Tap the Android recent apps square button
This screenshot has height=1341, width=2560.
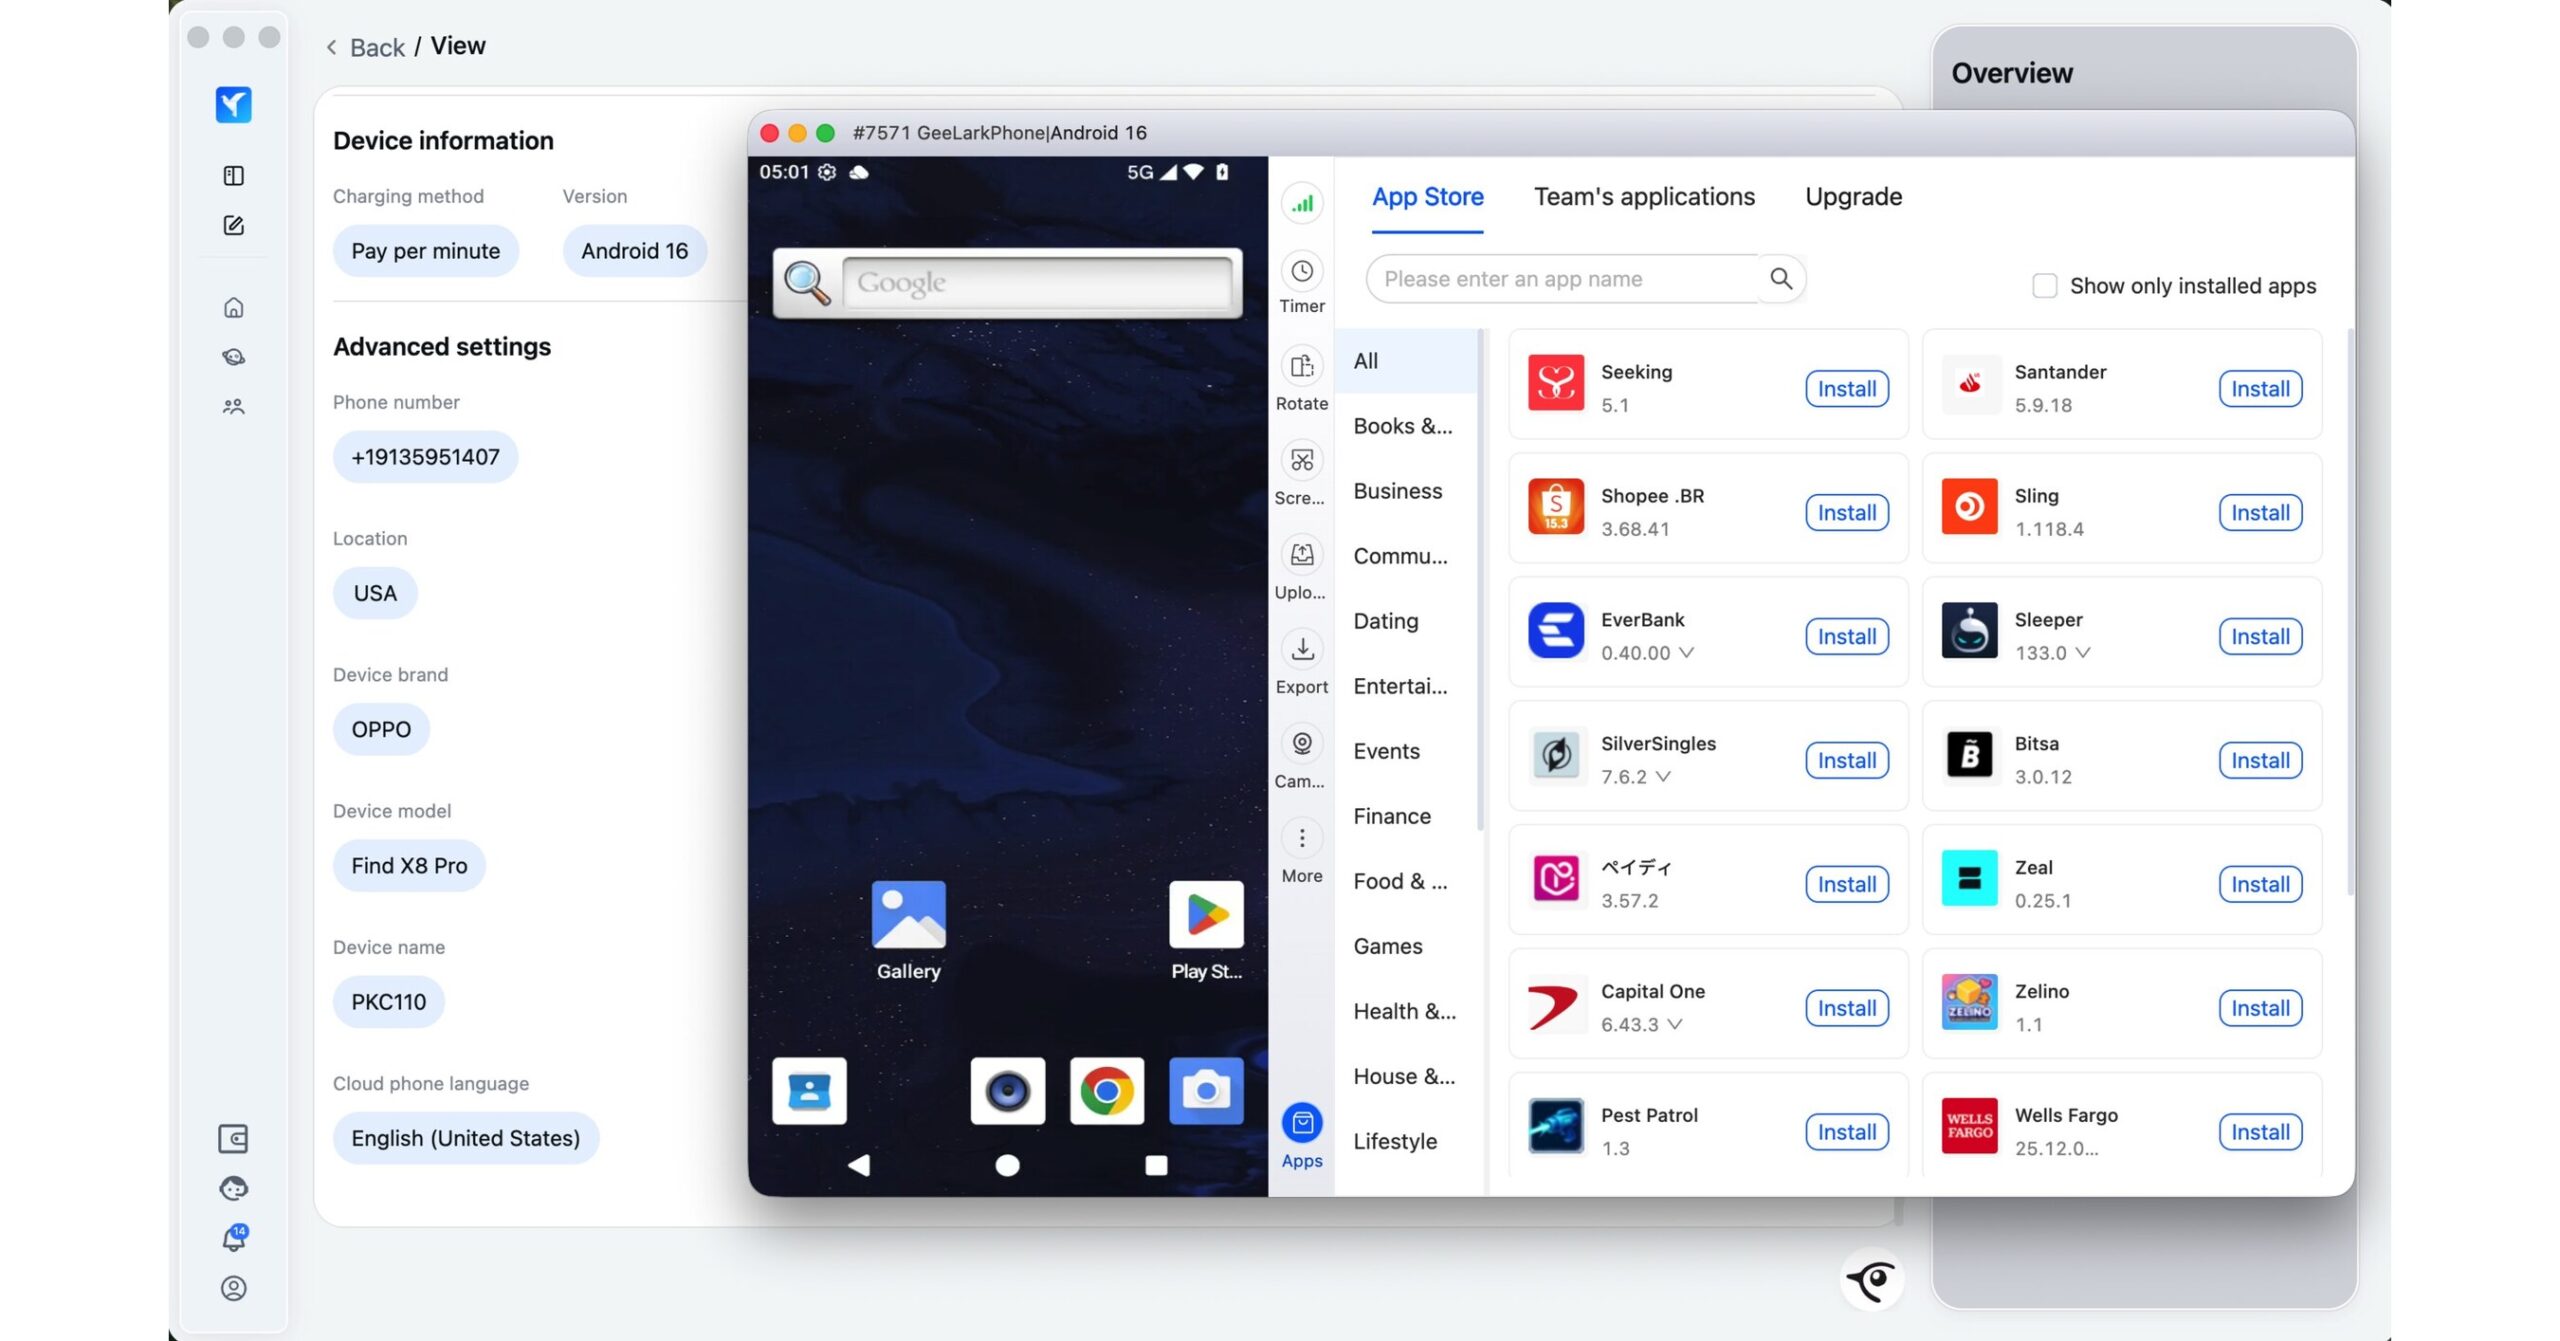1156,1165
